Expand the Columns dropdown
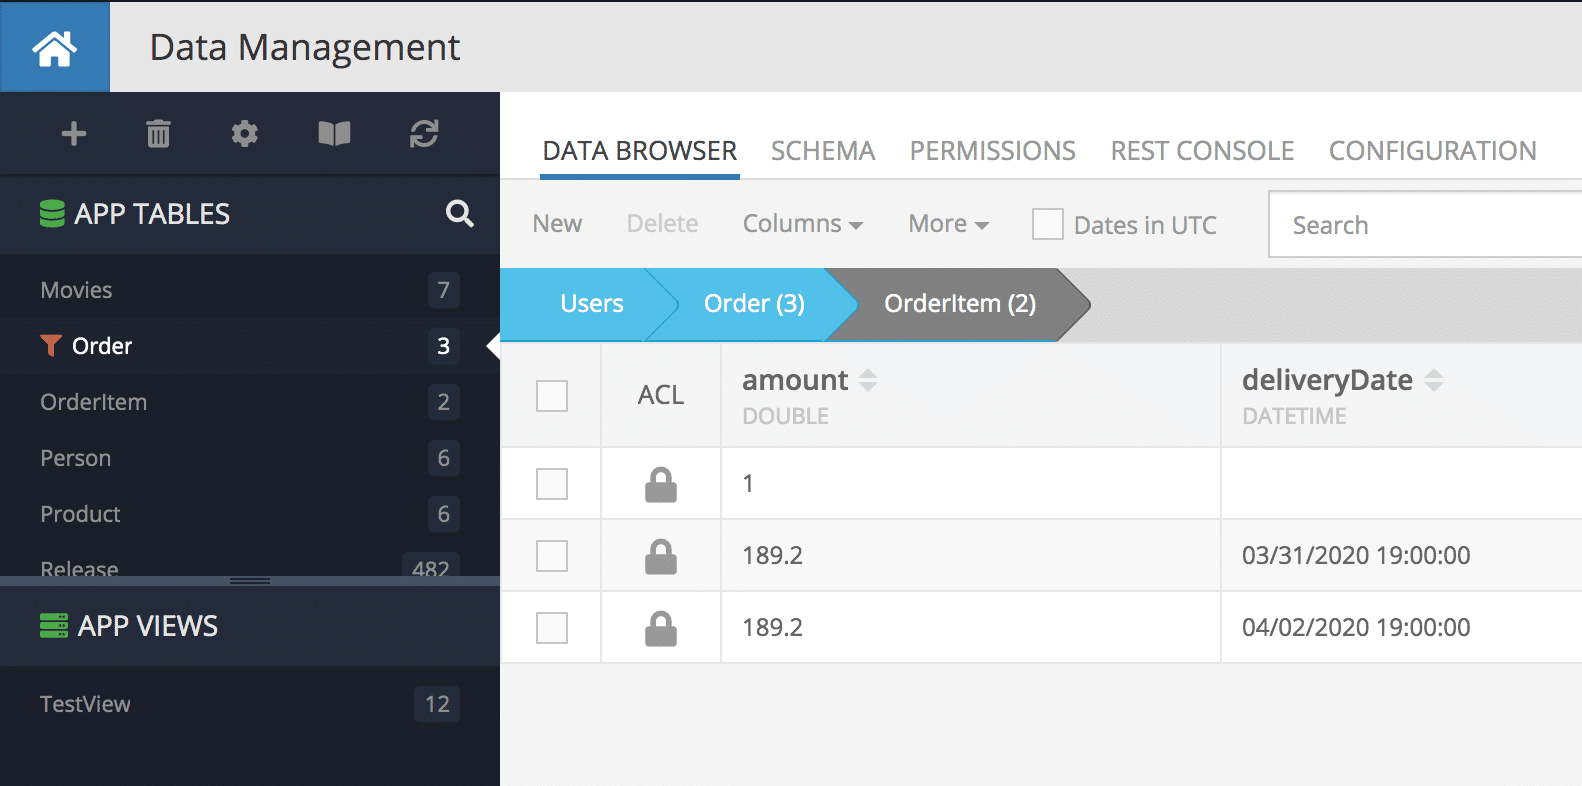The image size is (1582, 786). tap(802, 224)
